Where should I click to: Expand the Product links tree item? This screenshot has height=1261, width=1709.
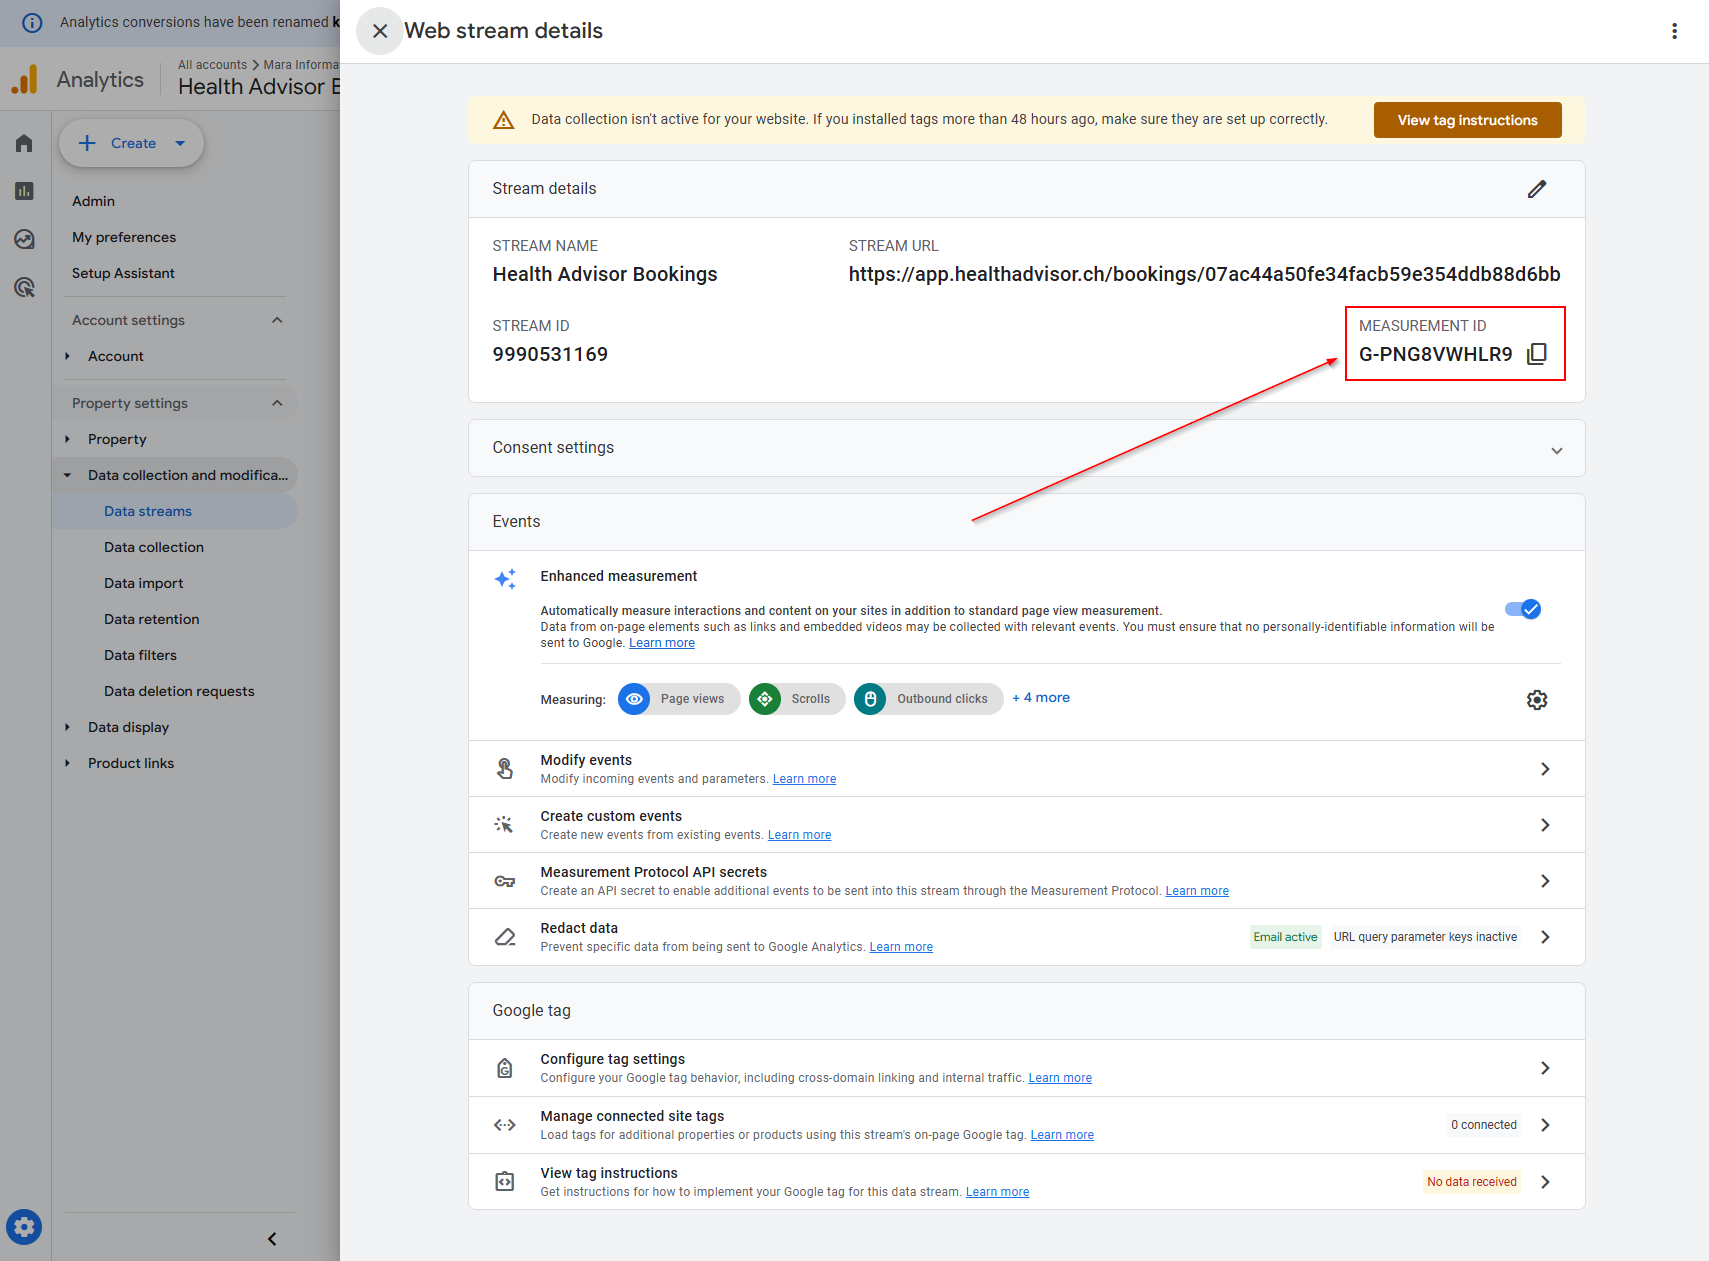[68, 763]
